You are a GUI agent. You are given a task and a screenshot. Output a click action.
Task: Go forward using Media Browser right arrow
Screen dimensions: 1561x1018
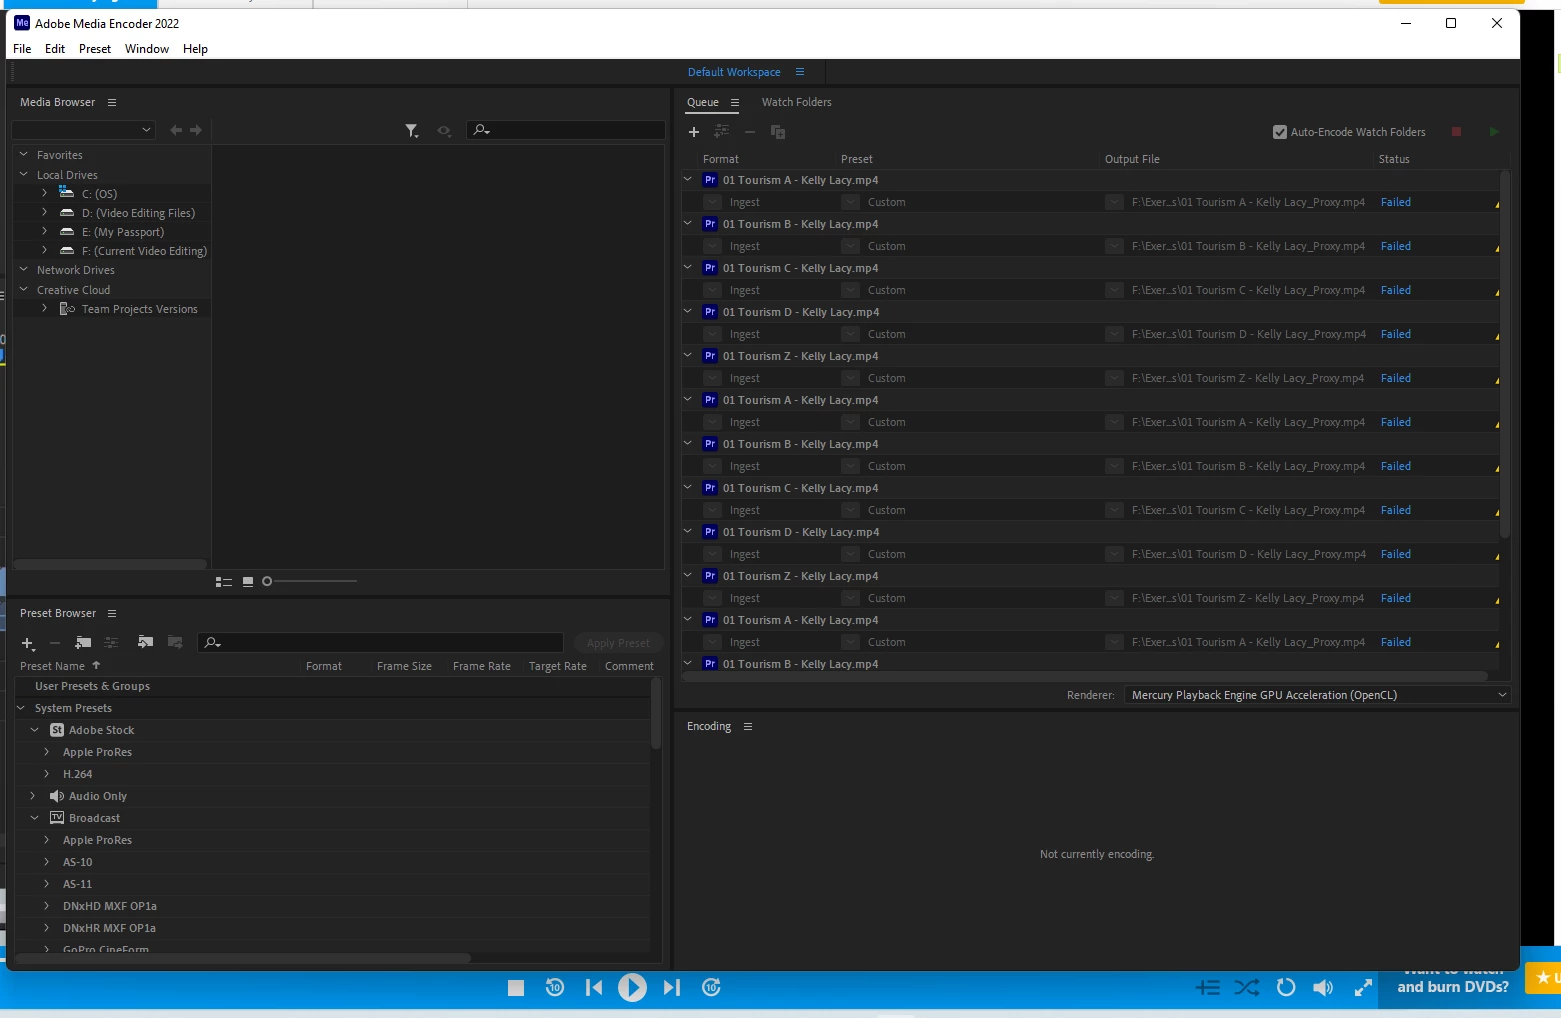point(196,130)
